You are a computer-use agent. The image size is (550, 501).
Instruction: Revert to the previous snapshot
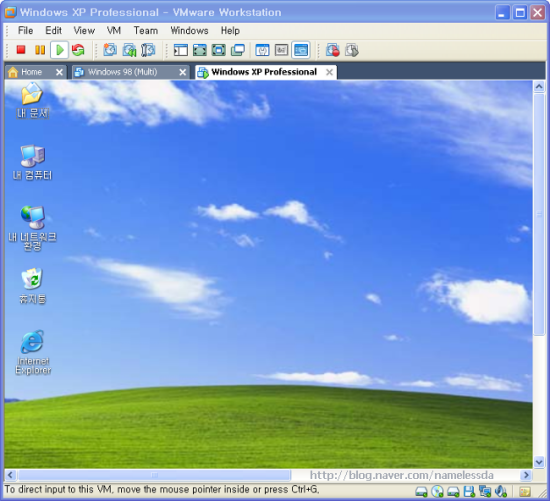[129, 50]
